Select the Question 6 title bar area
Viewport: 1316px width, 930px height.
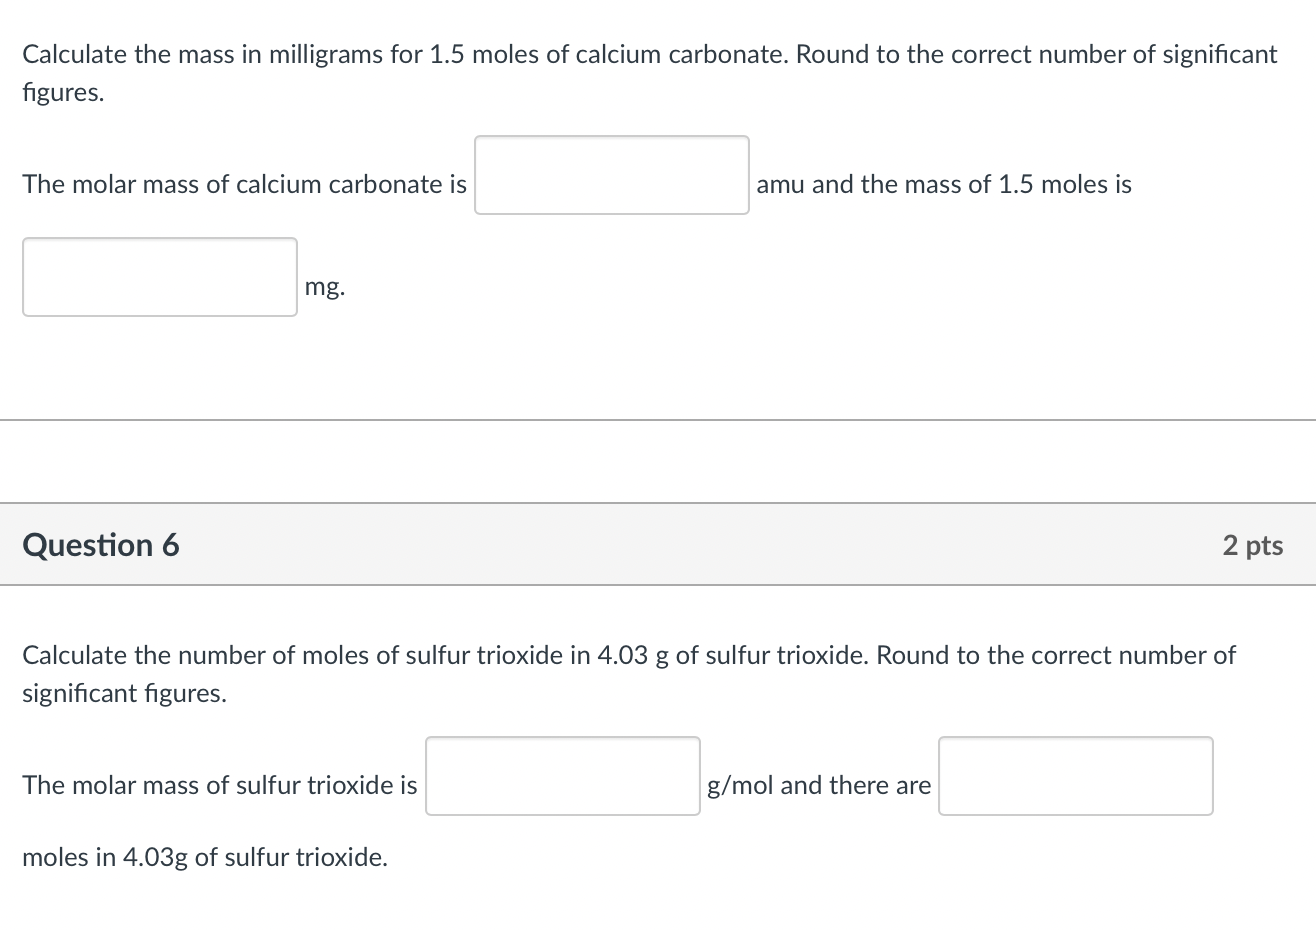coord(658,545)
